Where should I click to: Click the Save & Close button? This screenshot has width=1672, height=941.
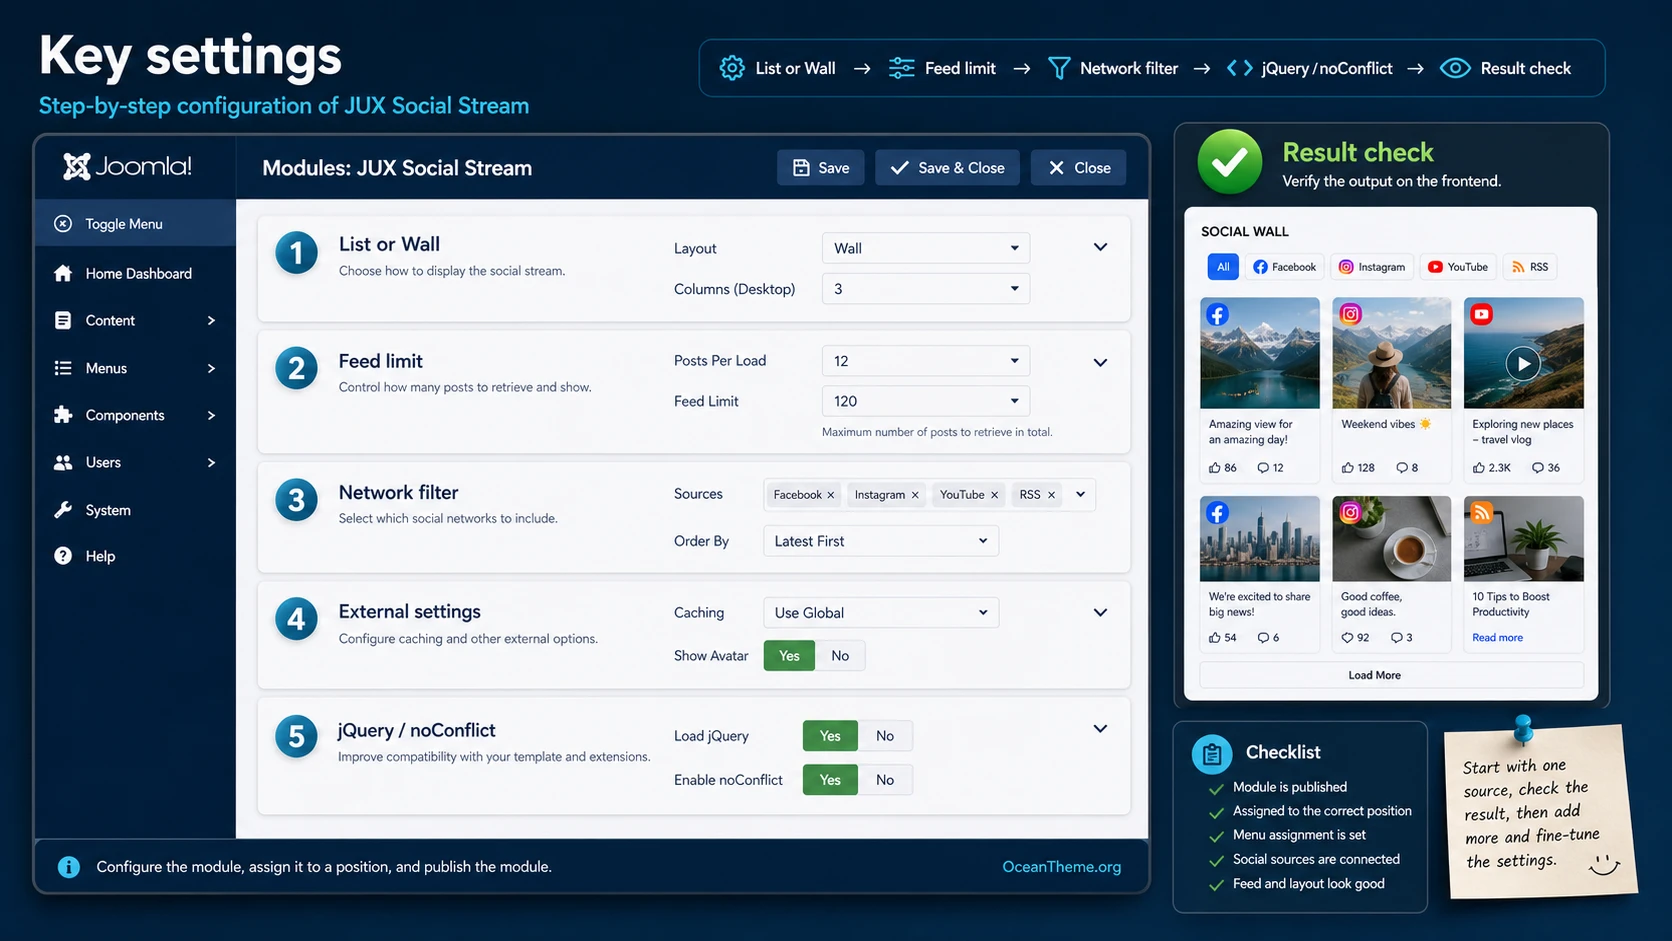point(947,168)
